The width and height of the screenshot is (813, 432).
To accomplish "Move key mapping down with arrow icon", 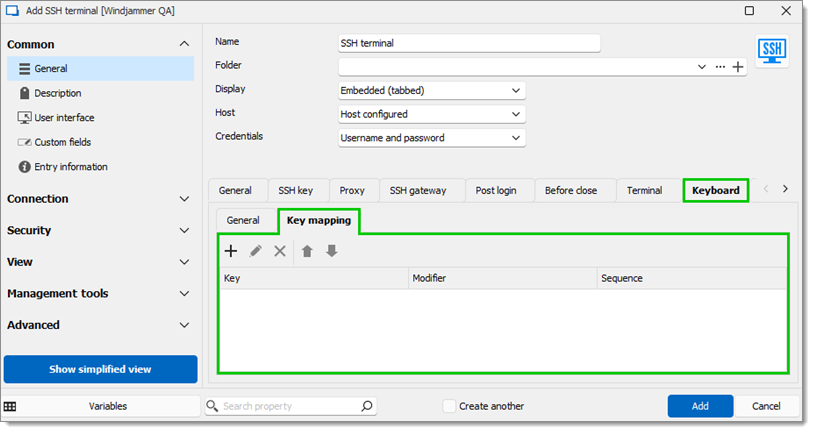I will click(332, 251).
